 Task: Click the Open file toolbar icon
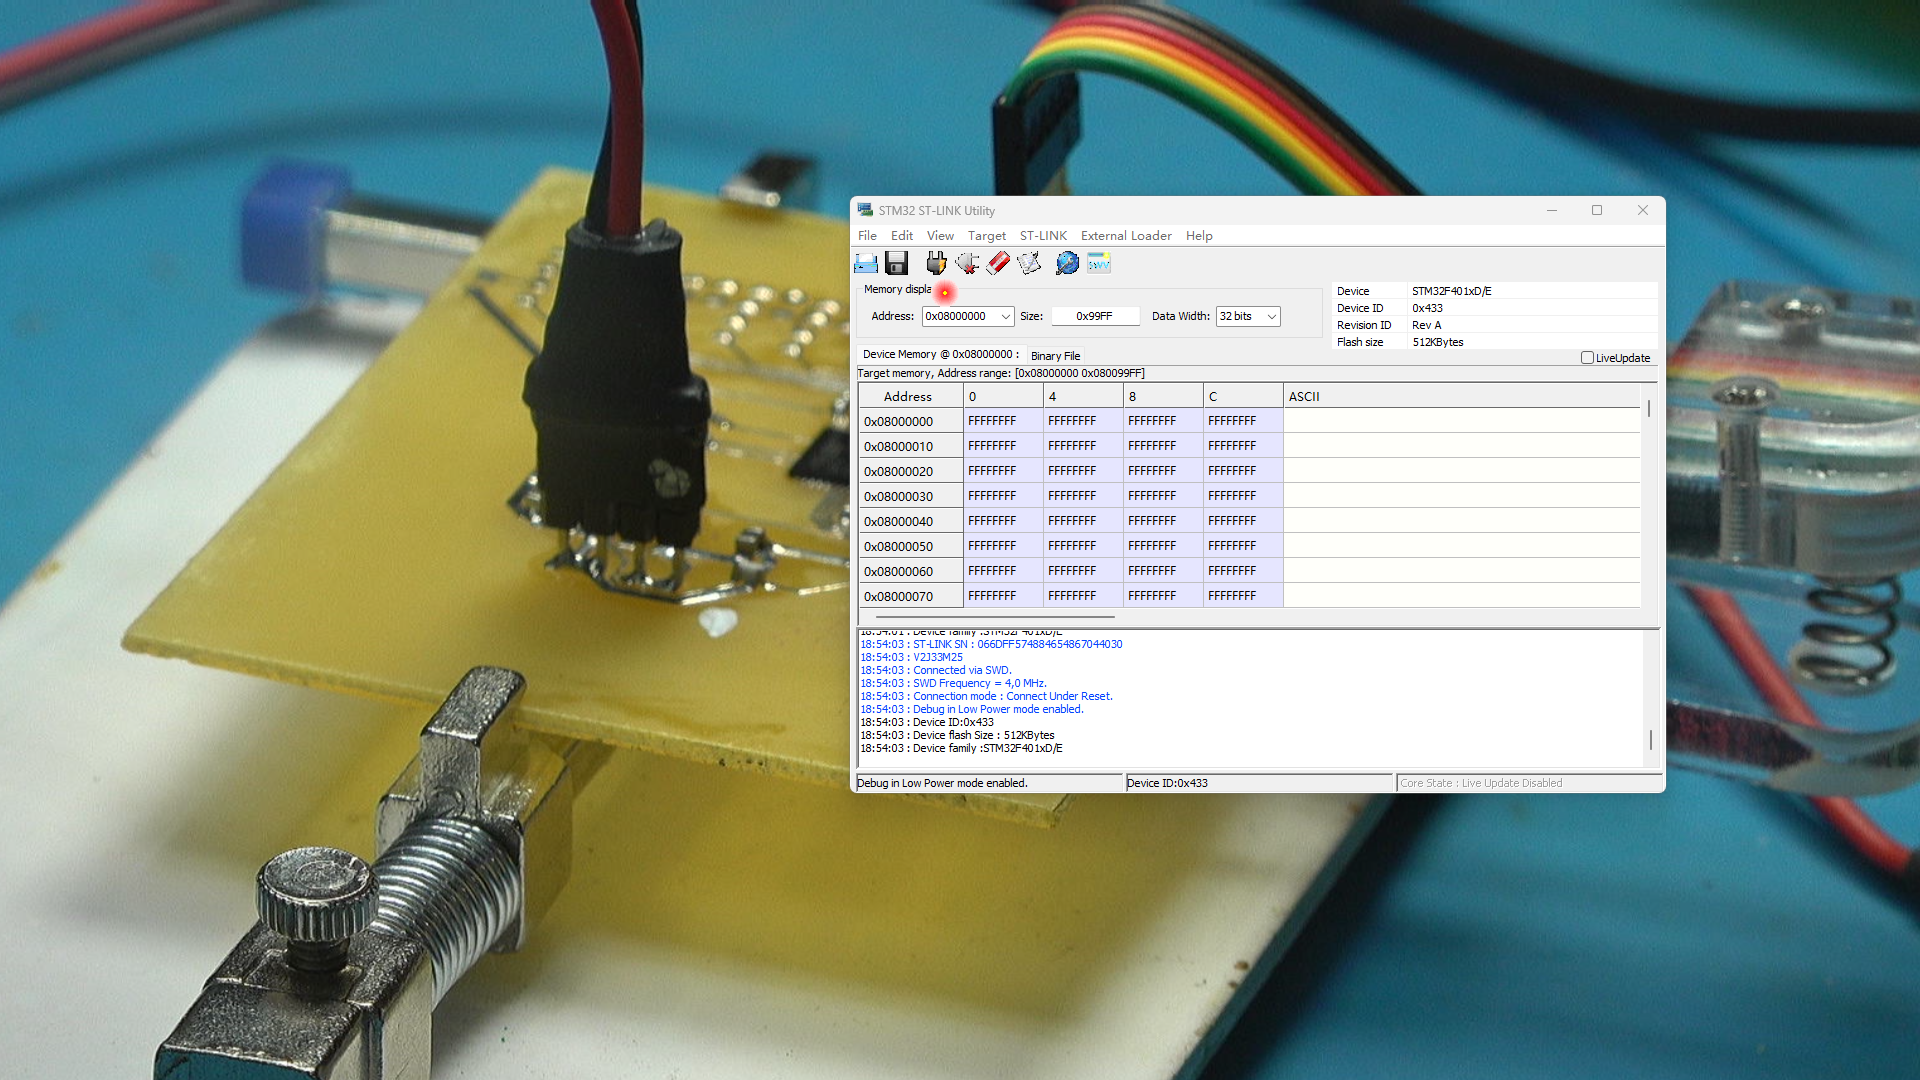click(866, 263)
